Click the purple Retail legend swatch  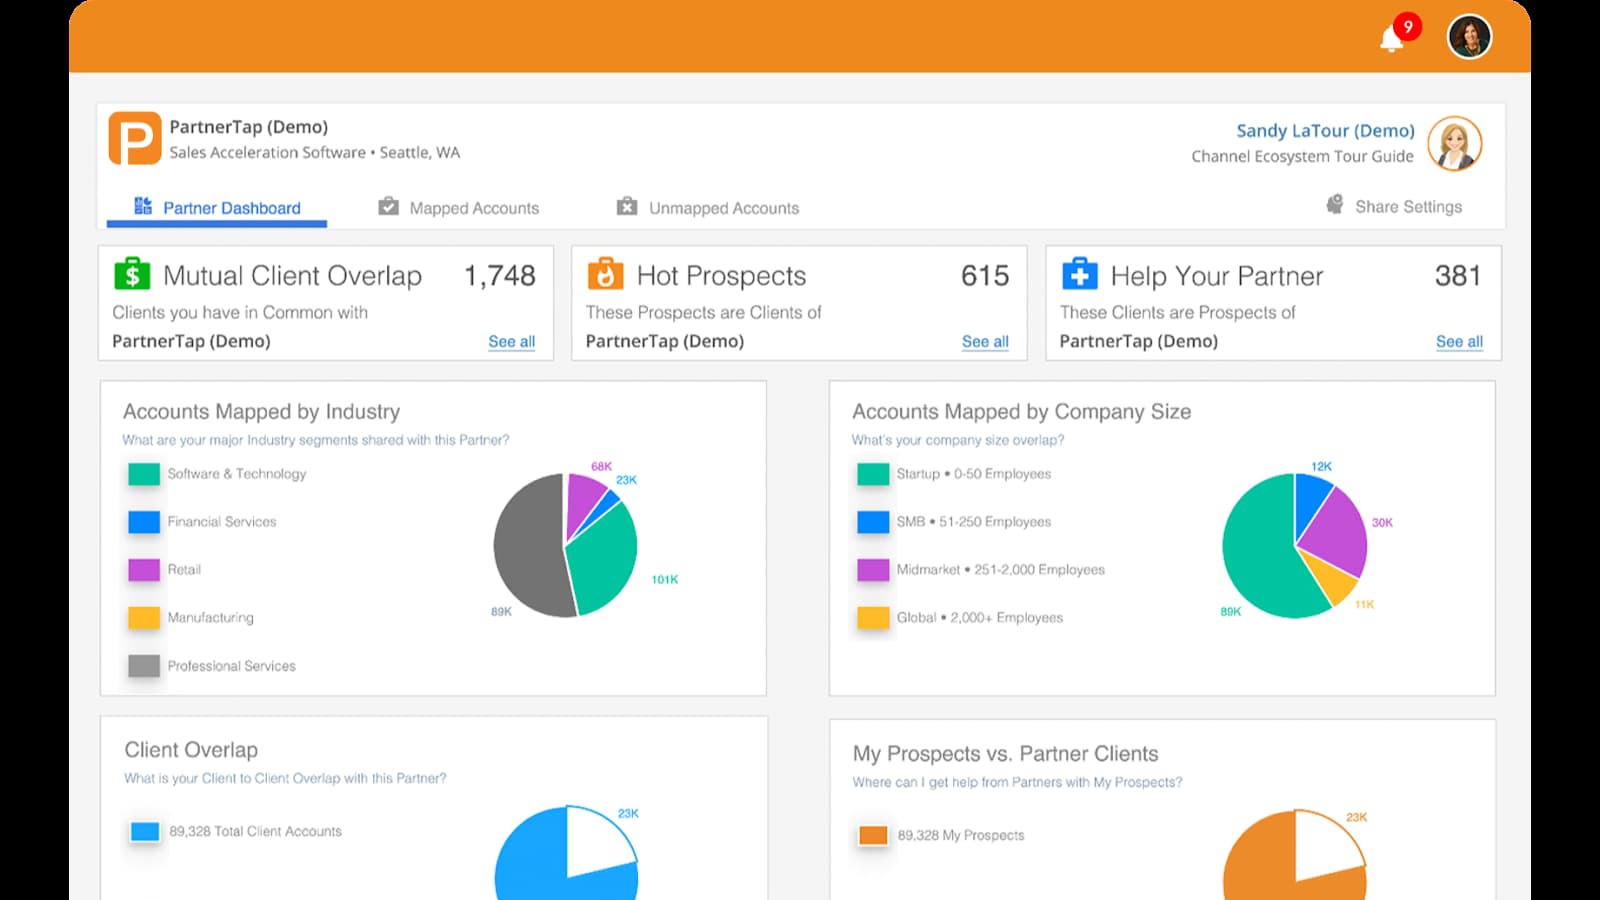click(144, 570)
